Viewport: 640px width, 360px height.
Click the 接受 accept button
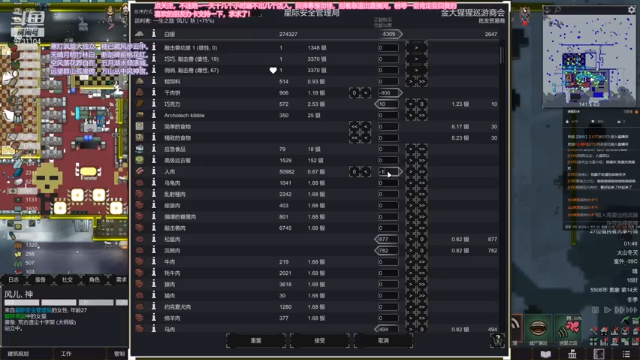pyautogui.click(x=320, y=340)
